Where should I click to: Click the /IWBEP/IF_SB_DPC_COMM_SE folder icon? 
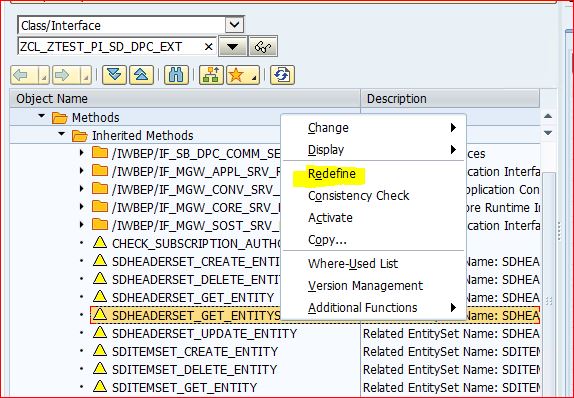(x=100, y=152)
